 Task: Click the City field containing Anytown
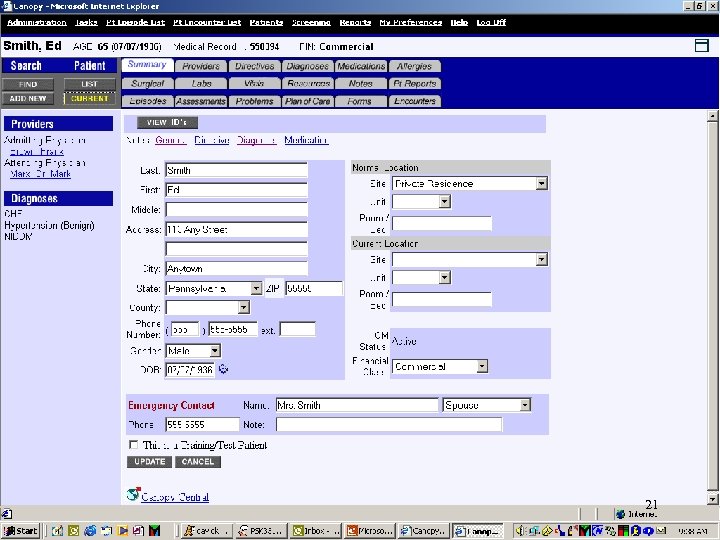[236, 269]
